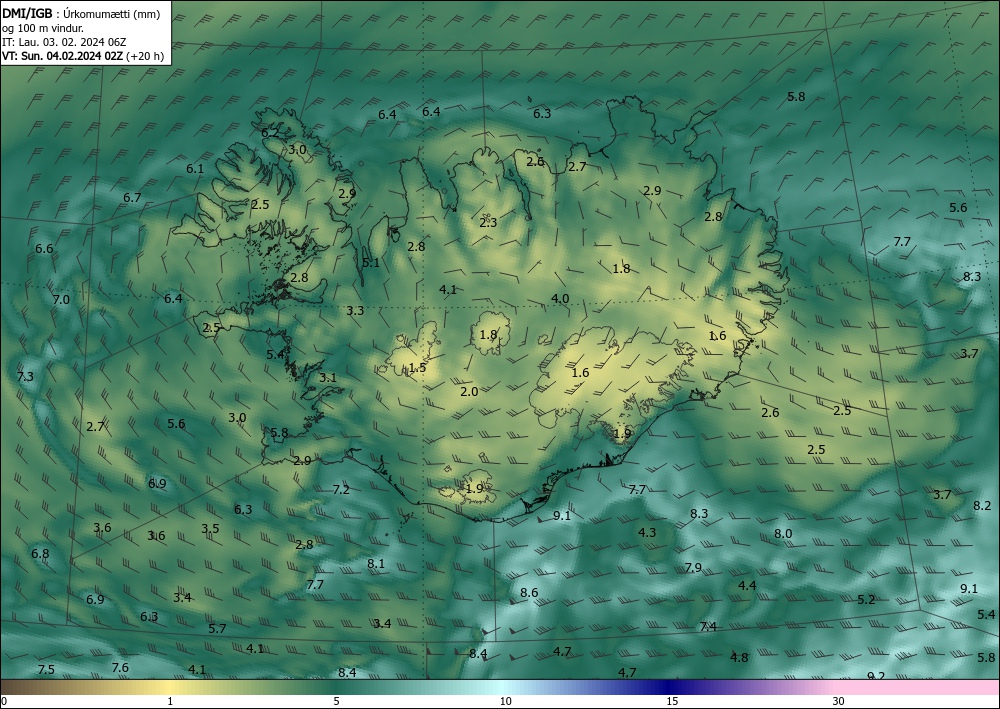Select the map value "6.7"
The height and width of the screenshot is (709, 1000).
132,198
